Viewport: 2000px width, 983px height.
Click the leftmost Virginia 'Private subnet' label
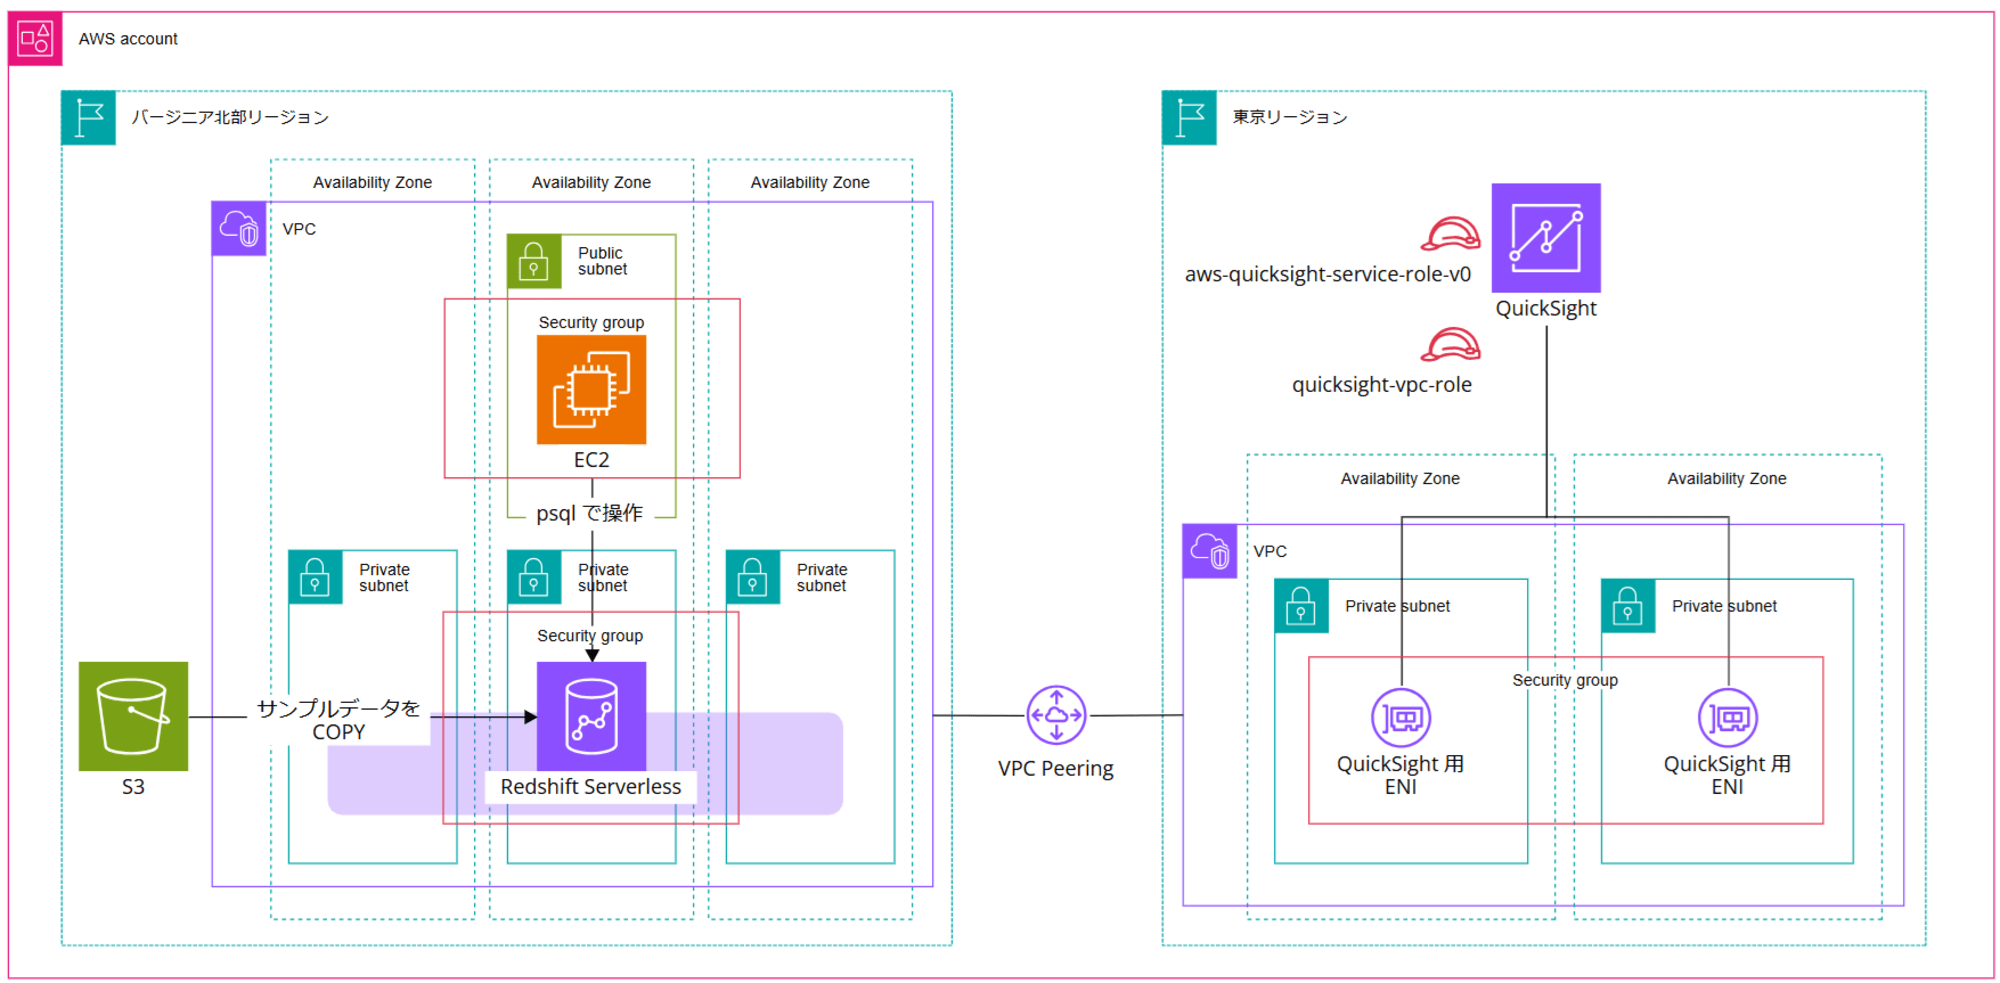384,577
